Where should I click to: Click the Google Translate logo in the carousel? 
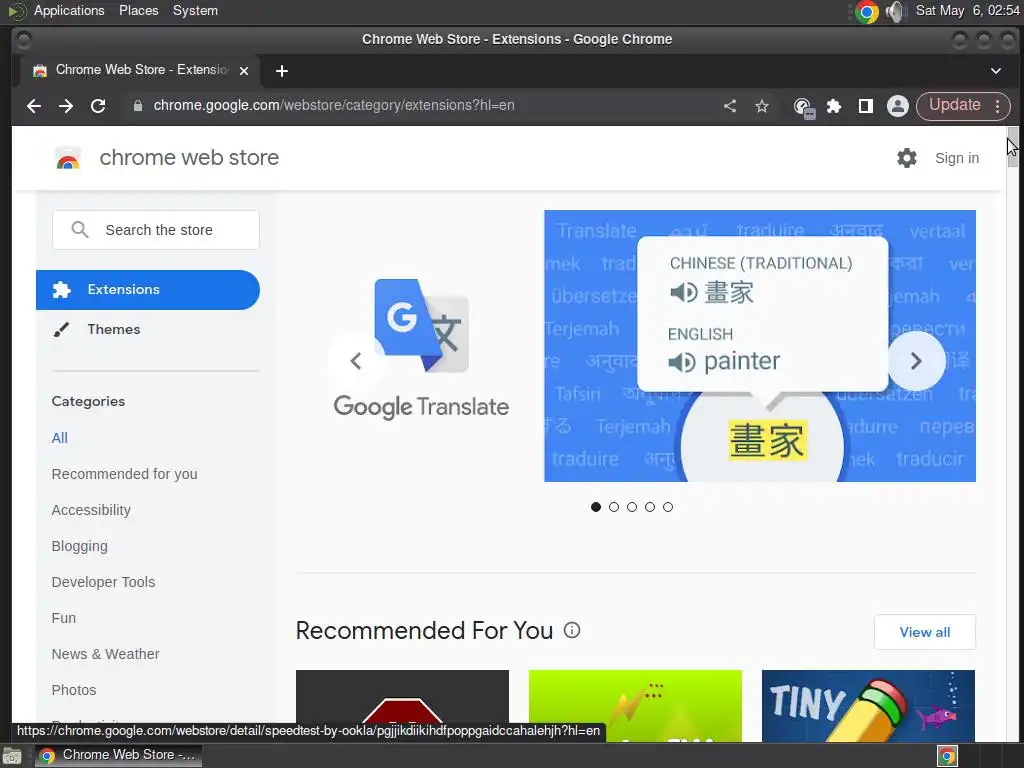pyautogui.click(x=421, y=349)
